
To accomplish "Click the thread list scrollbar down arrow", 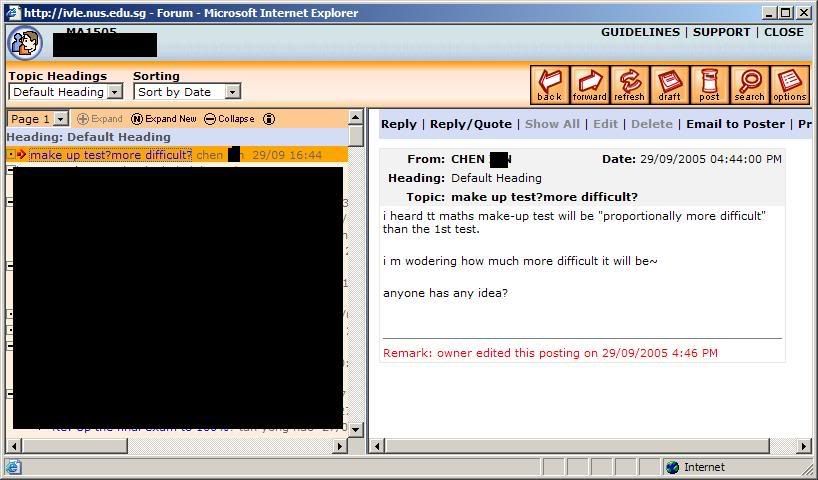I will (x=356, y=429).
